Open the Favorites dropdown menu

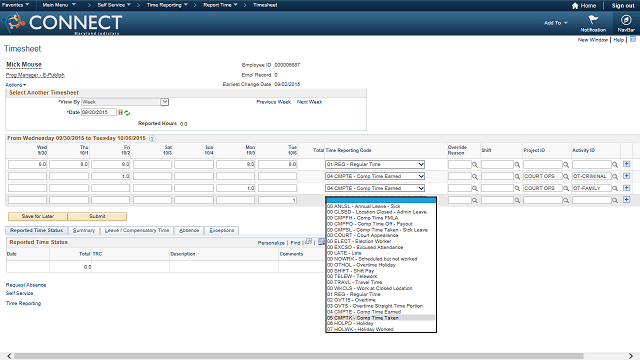point(15,5)
